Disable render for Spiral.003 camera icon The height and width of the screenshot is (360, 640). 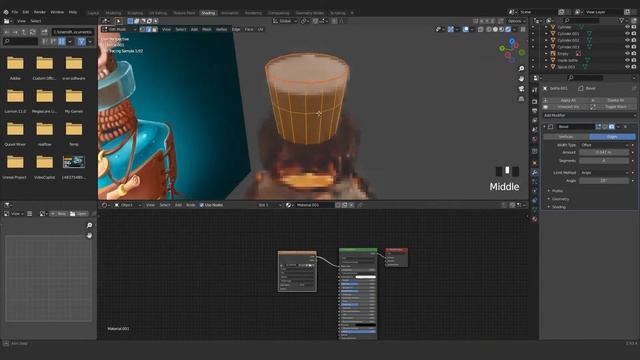pyautogui.click(x=634, y=67)
